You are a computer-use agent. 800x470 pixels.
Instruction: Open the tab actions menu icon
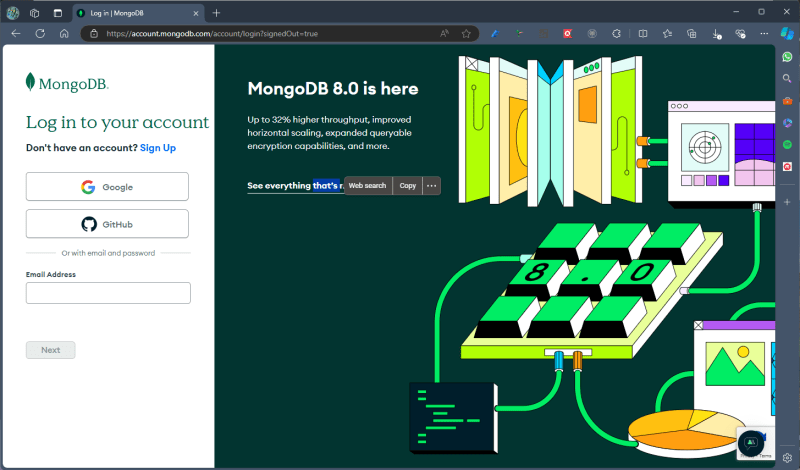pyautogui.click(x=58, y=13)
